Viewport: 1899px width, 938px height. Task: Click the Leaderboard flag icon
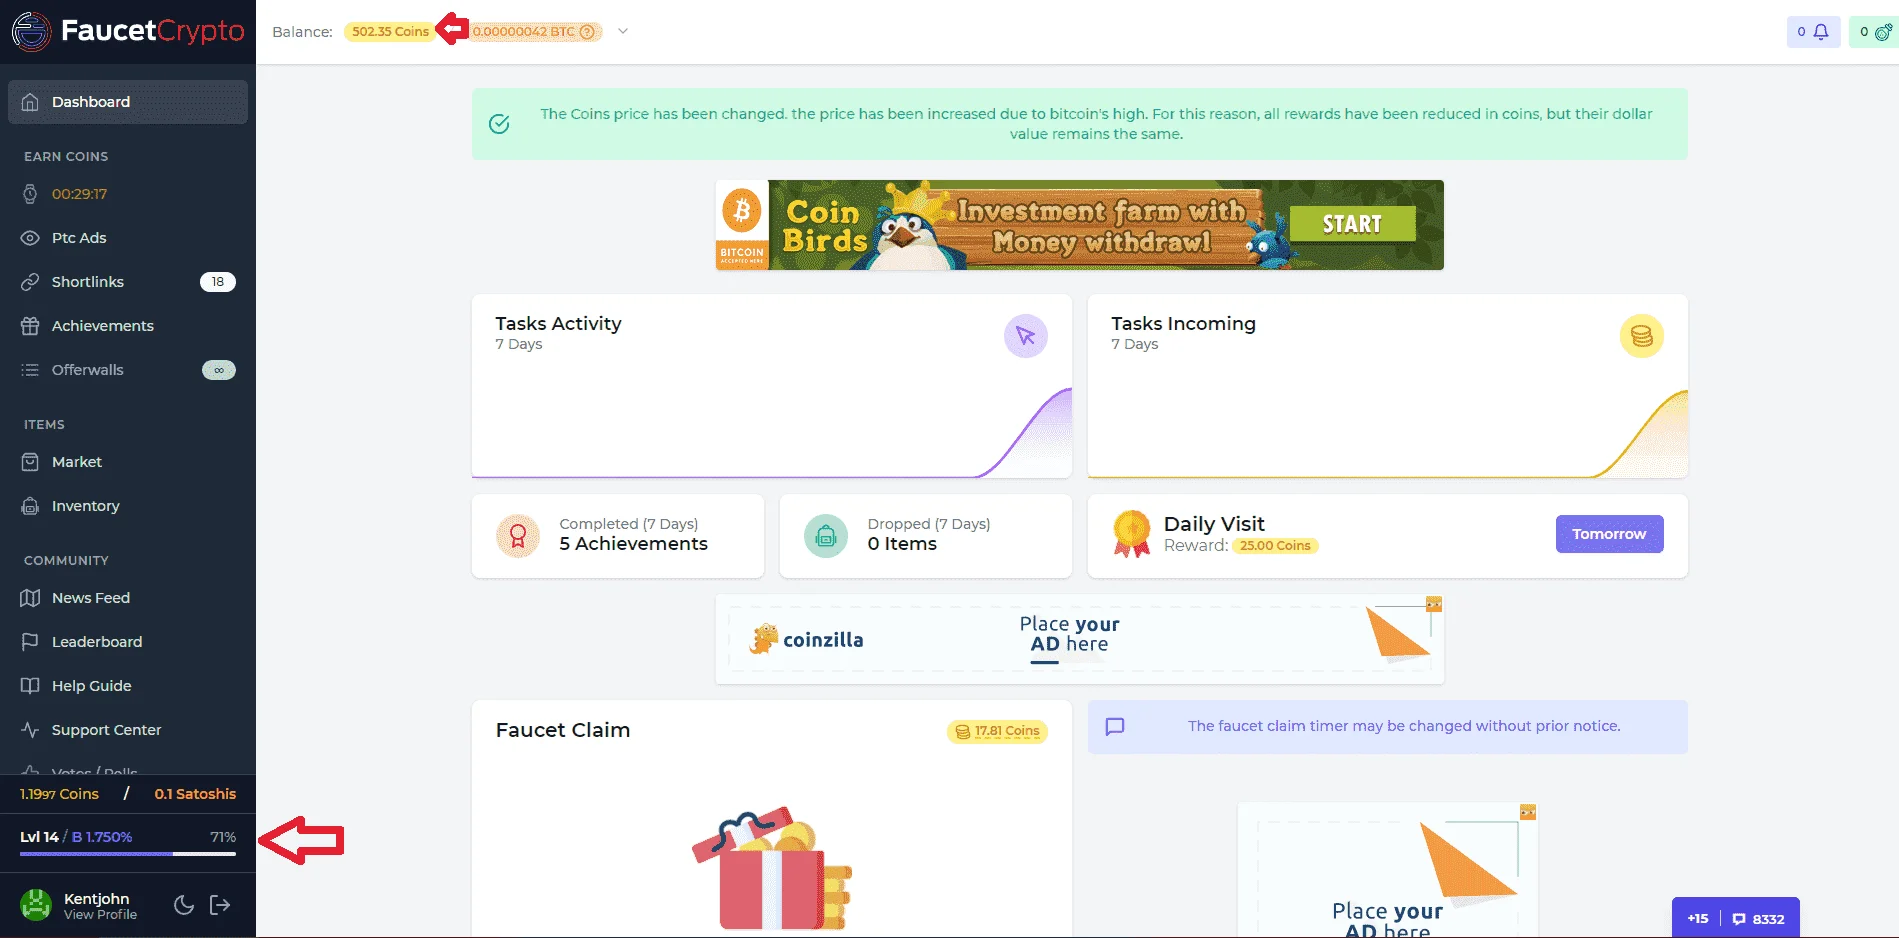pyautogui.click(x=30, y=642)
